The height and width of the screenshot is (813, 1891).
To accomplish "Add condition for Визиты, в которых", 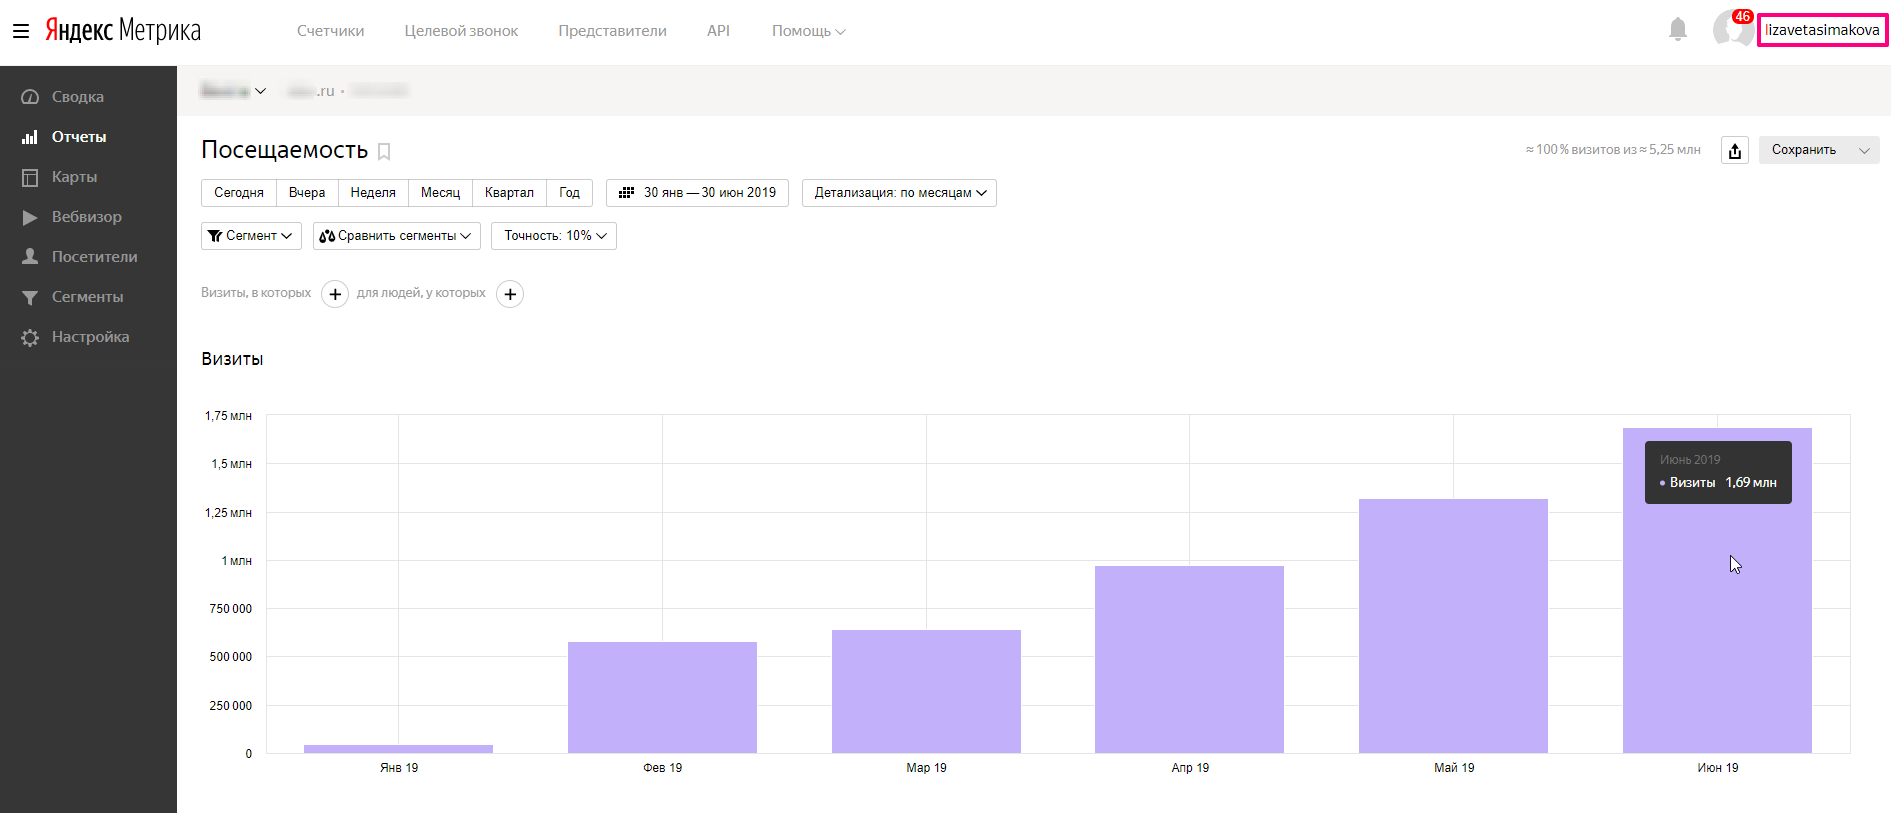I will coord(335,294).
